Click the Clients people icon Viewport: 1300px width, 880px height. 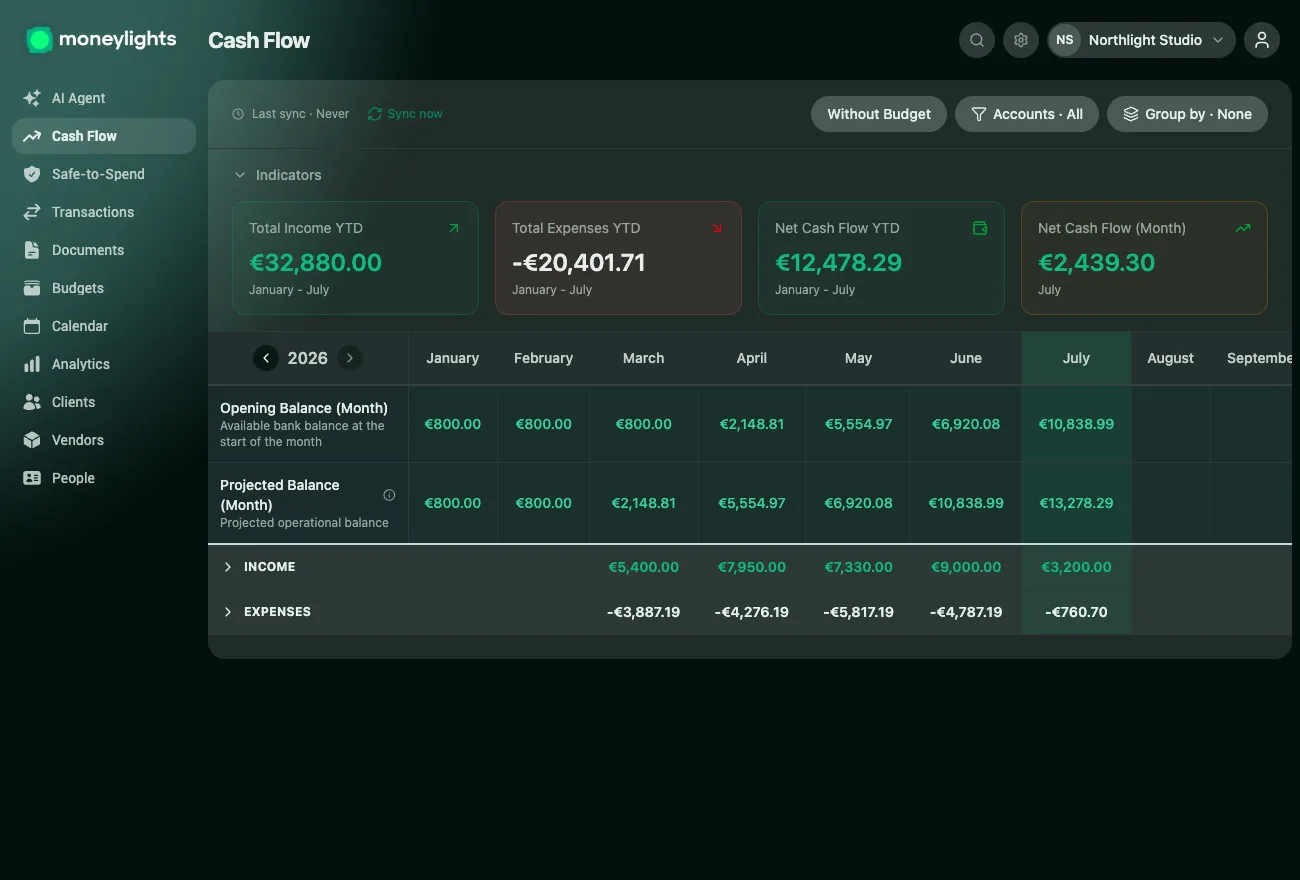(x=32, y=402)
